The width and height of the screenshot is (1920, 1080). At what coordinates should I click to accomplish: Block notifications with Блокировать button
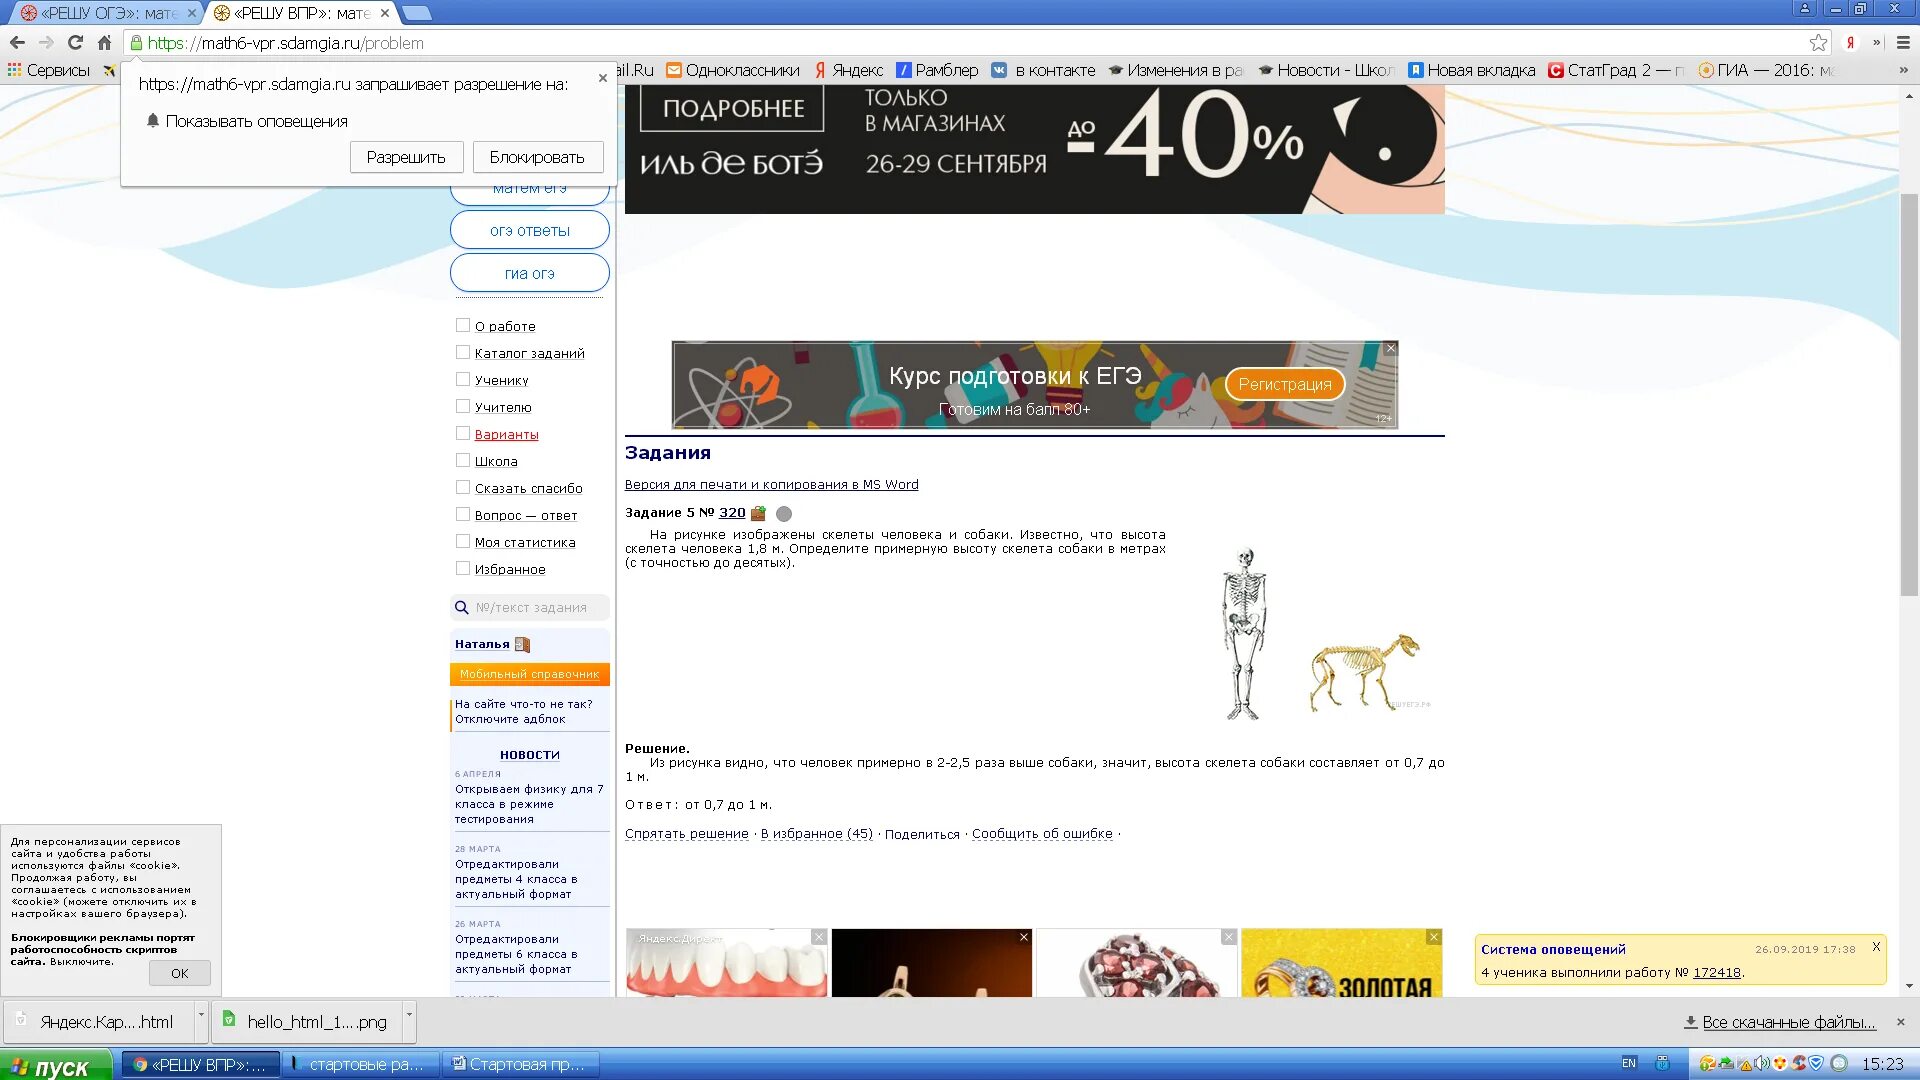click(537, 157)
